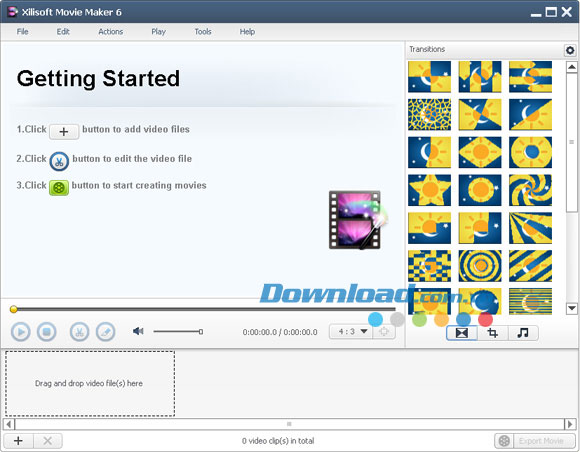
Task: Click the Export Movie button
Action: tap(535, 441)
